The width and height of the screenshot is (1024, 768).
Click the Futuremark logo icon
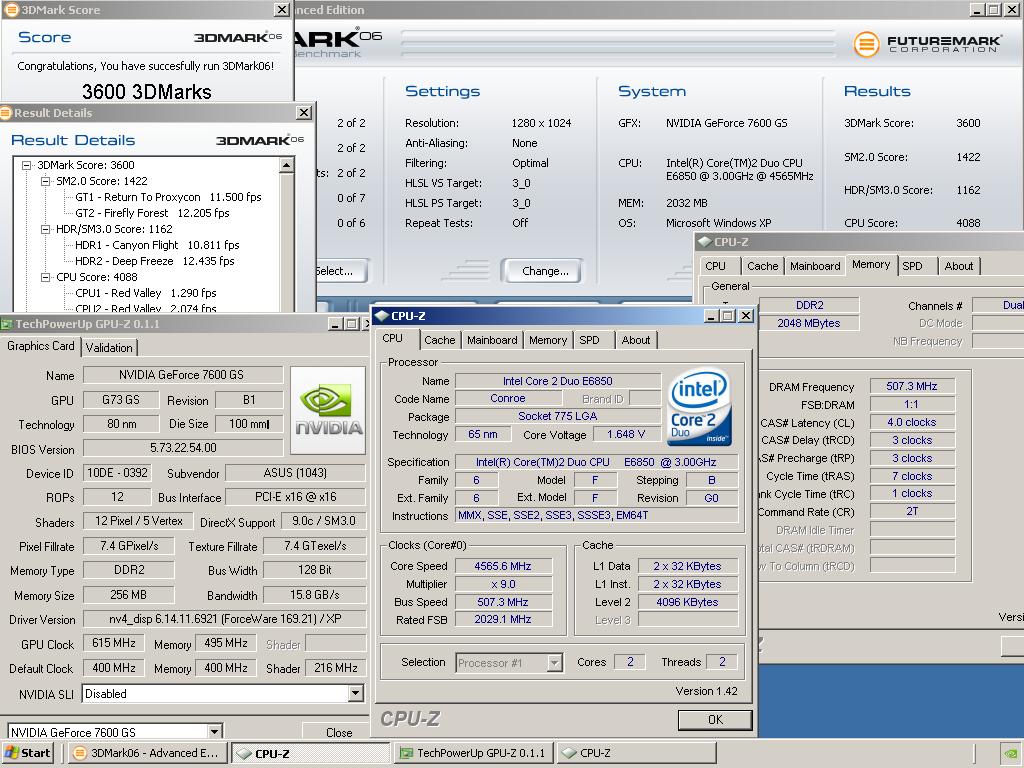click(x=867, y=44)
